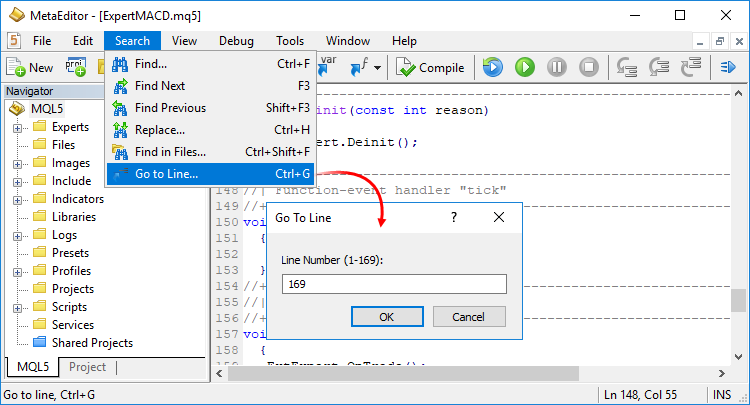Expand the Images folder node

coord(17,164)
